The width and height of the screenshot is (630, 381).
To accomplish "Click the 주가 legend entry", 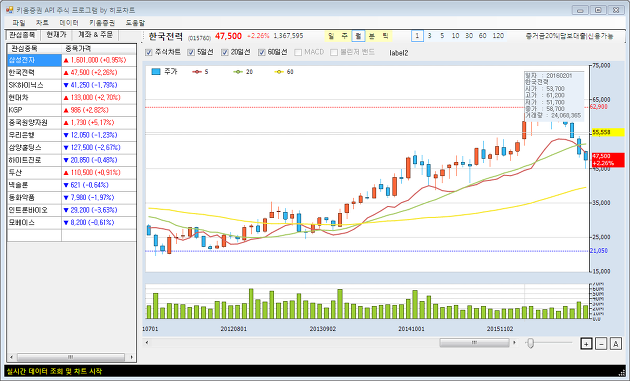I will coord(164,72).
